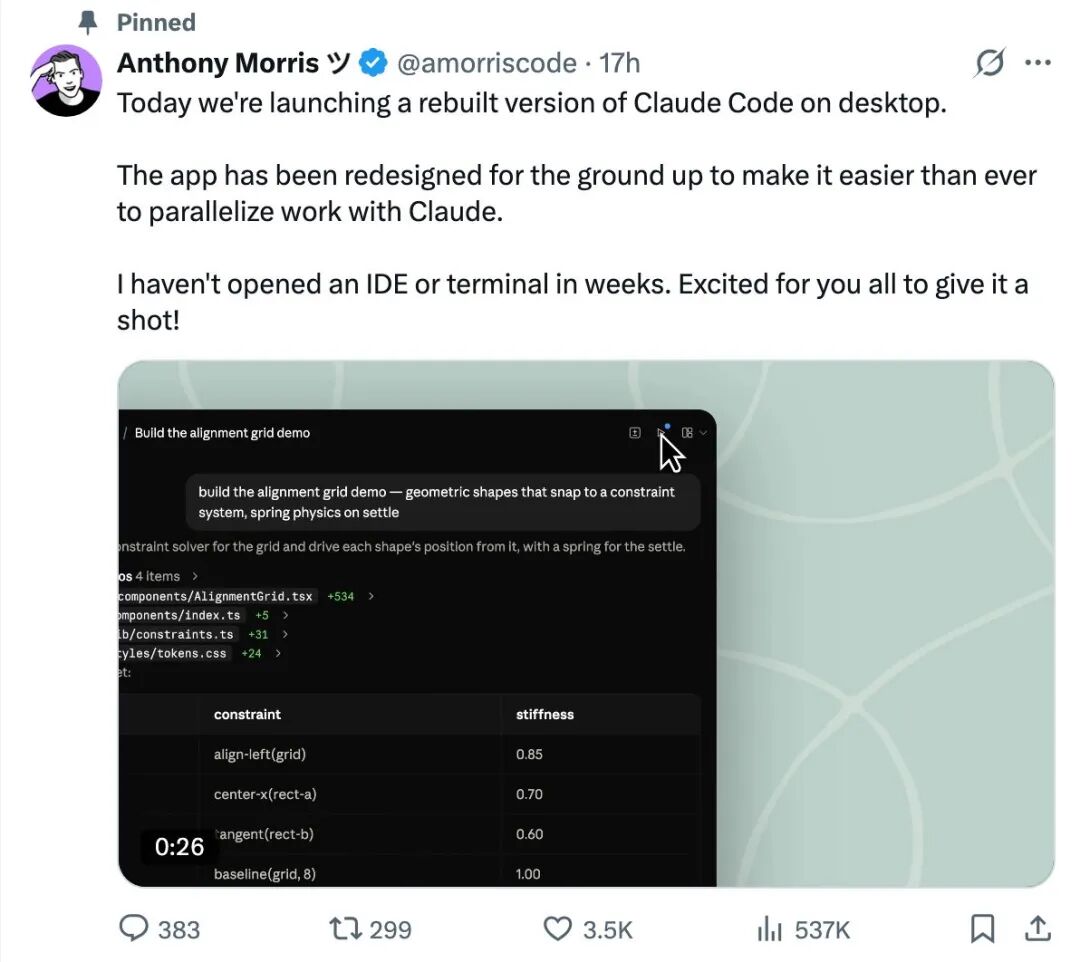Click the layout panel icon in video
Screen dimensions: 1080x962
pos(688,433)
